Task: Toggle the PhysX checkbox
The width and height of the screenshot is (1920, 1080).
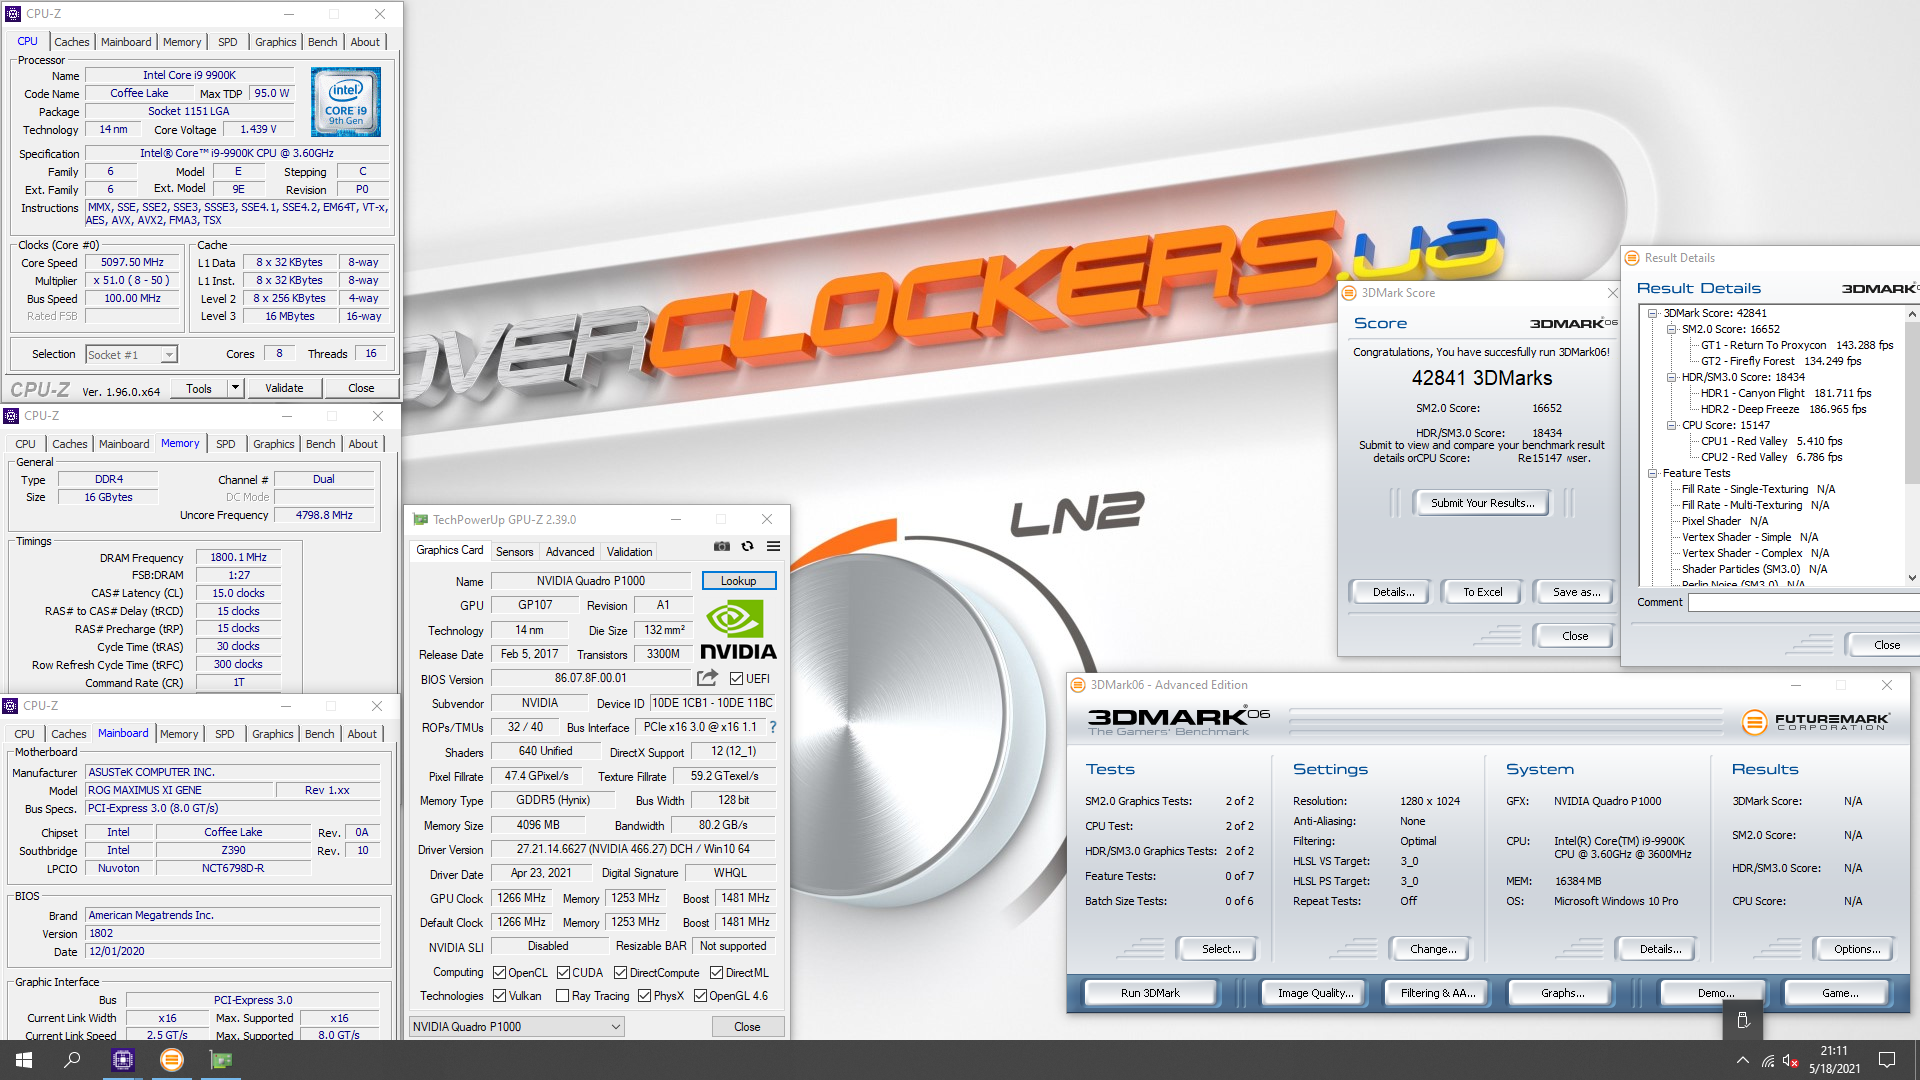Action: tap(644, 996)
